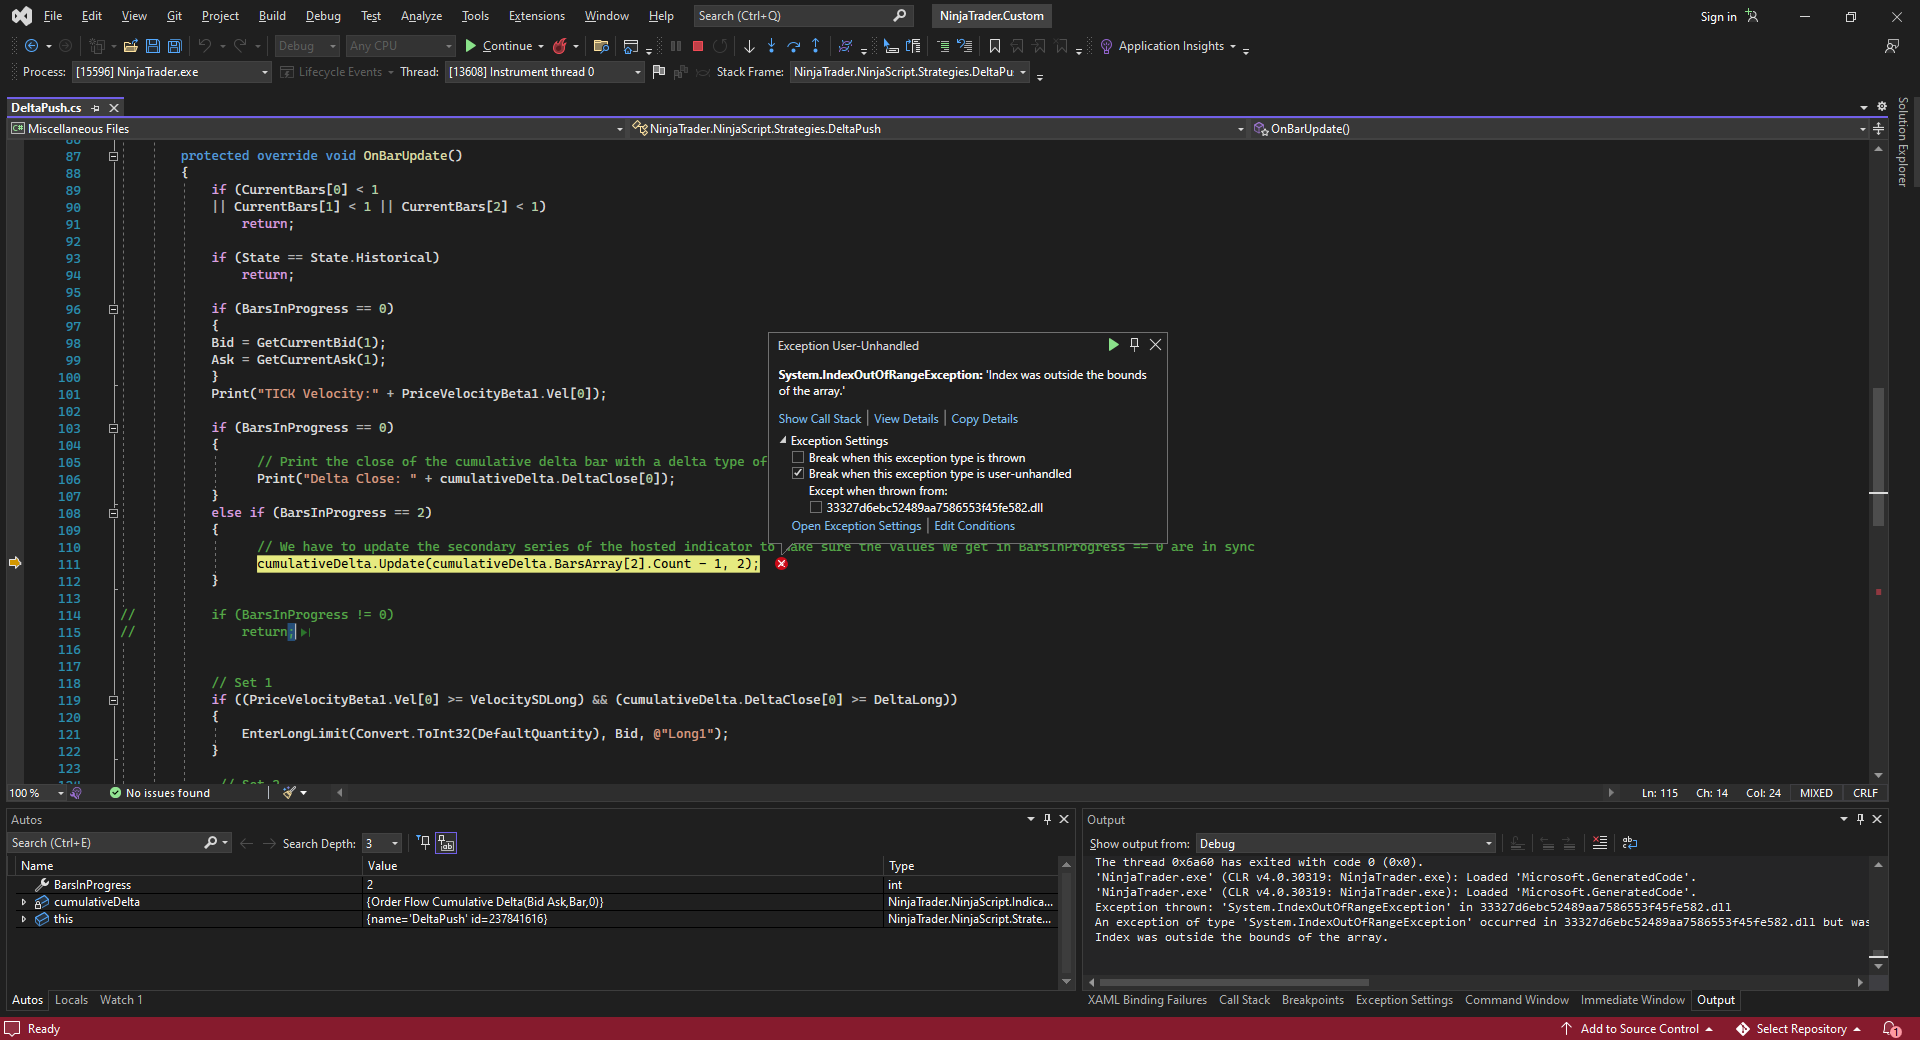Toggle the pin icon beside Autos Search Depth

[423, 843]
